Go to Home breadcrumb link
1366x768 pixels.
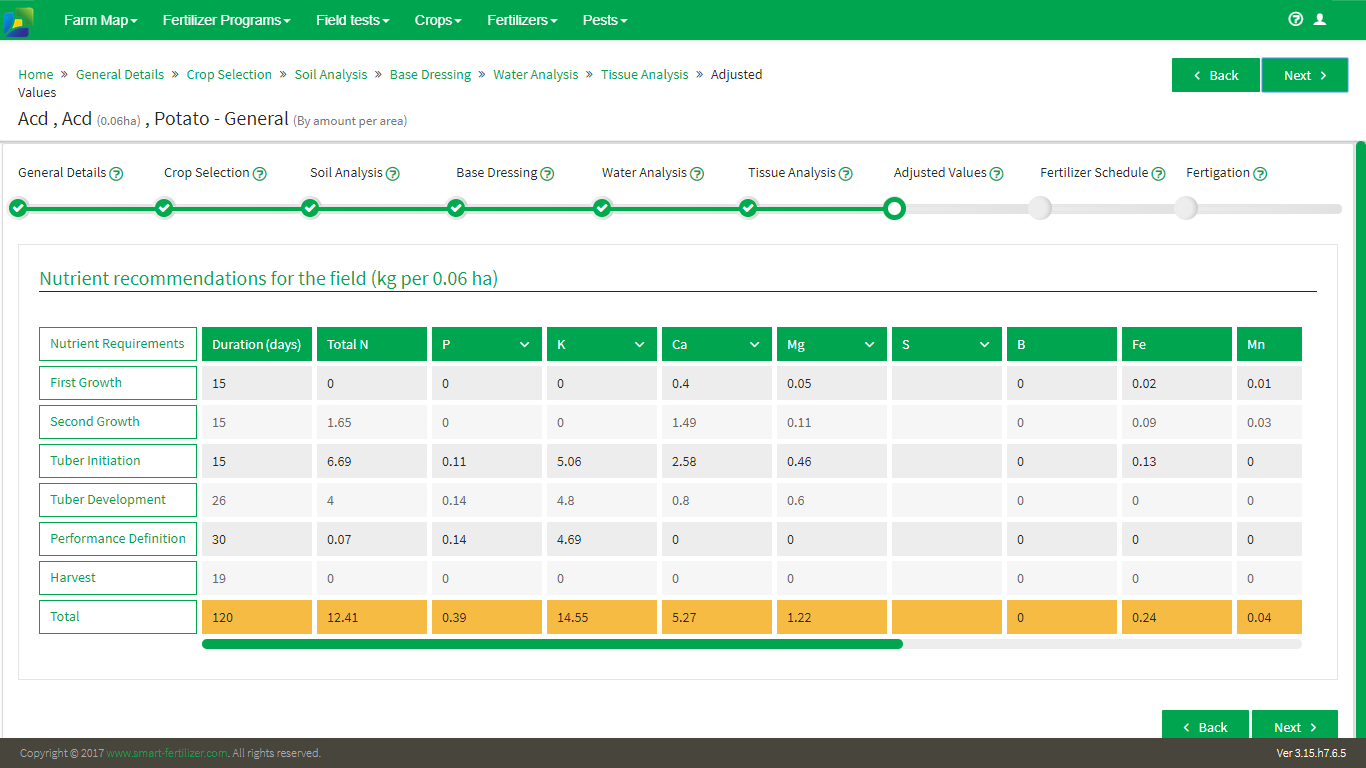(36, 75)
